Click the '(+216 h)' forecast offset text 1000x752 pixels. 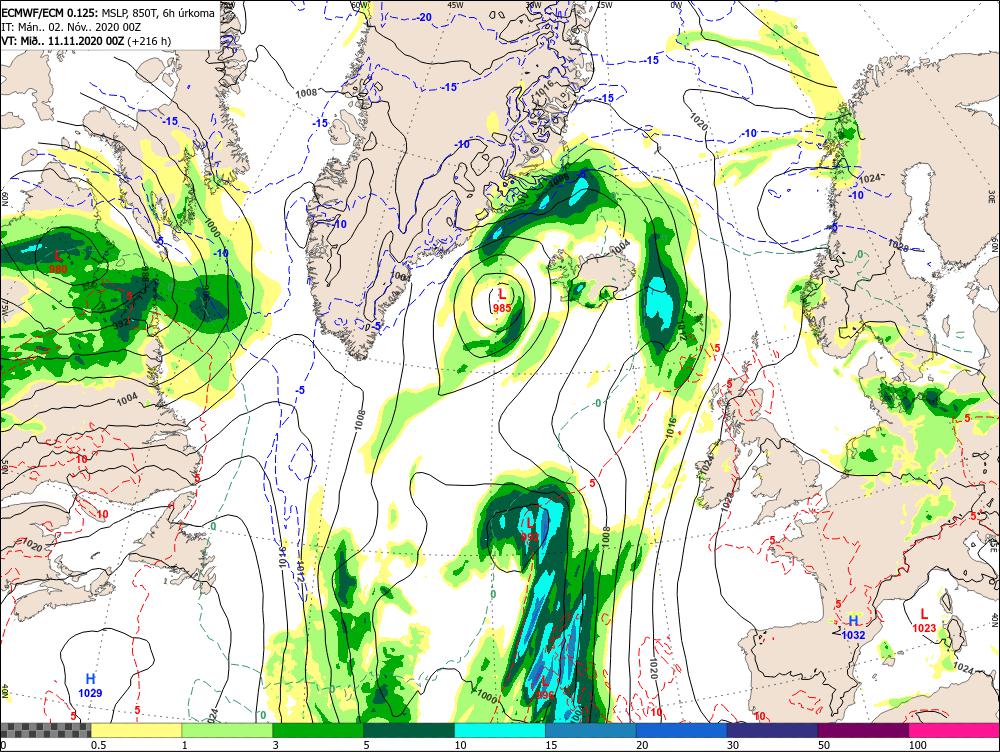149,41
